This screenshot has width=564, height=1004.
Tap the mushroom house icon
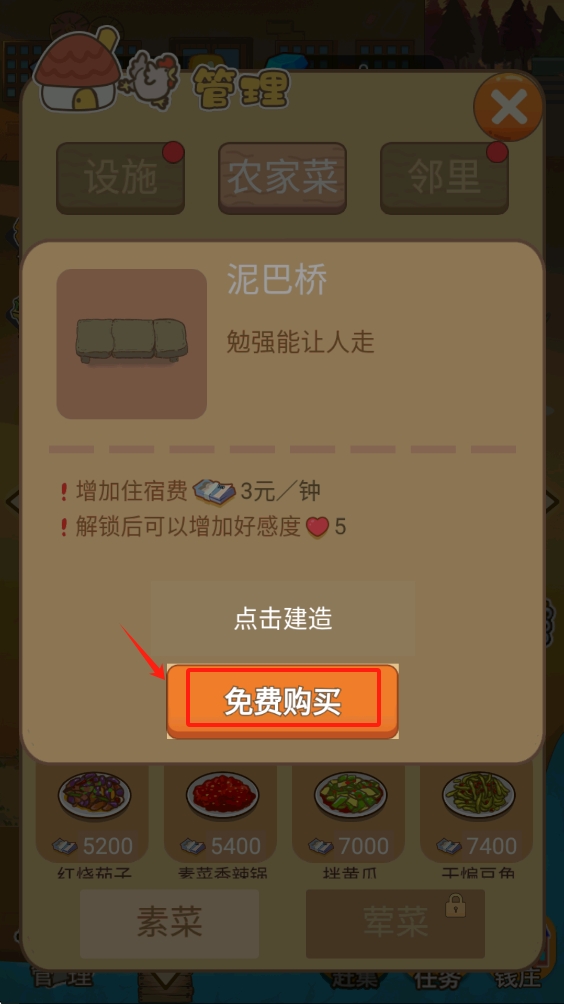pyautogui.click(x=76, y=70)
